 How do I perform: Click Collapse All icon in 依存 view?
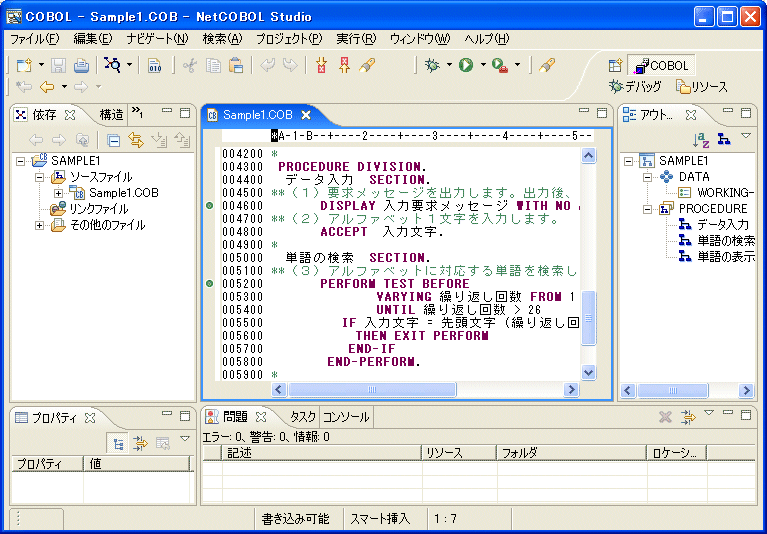113,141
